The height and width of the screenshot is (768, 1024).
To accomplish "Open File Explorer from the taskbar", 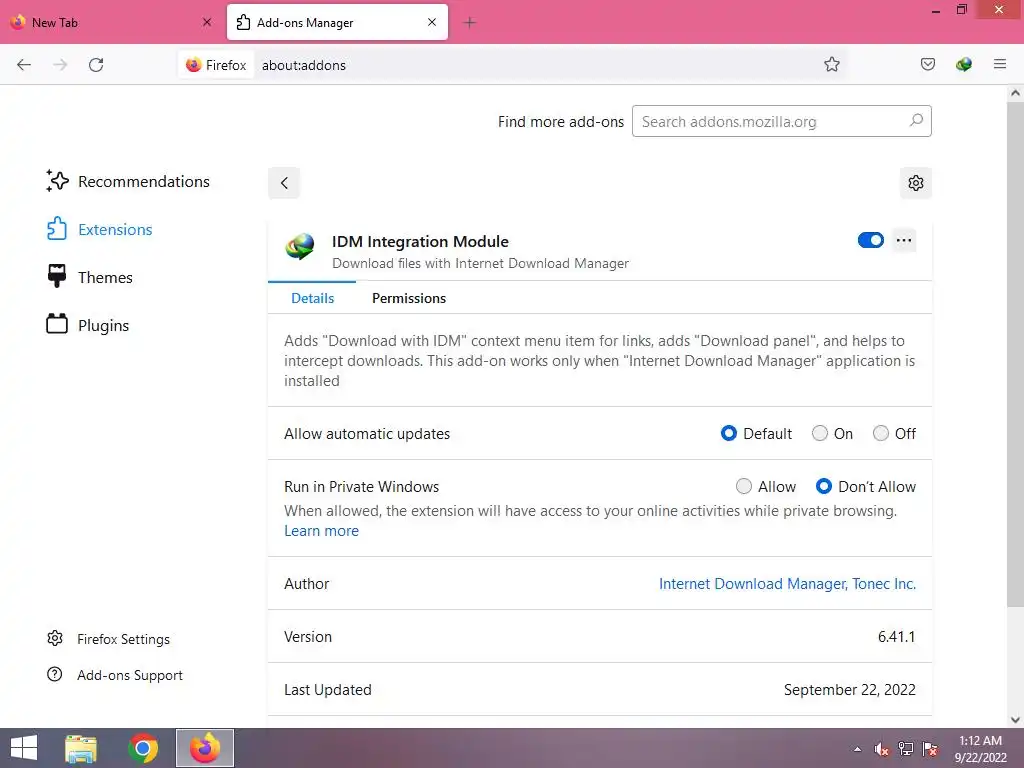I will 81,748.
